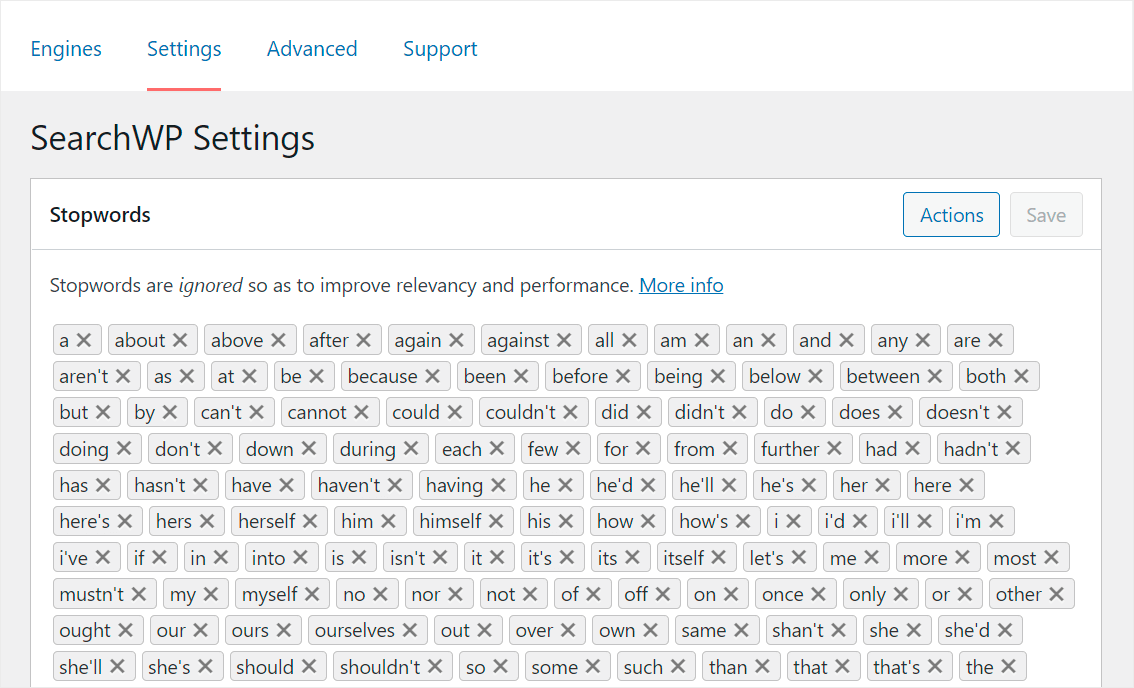Click the "mustn't" stopword text
The height and width of the screenshot is (688, 1134).
92,594
